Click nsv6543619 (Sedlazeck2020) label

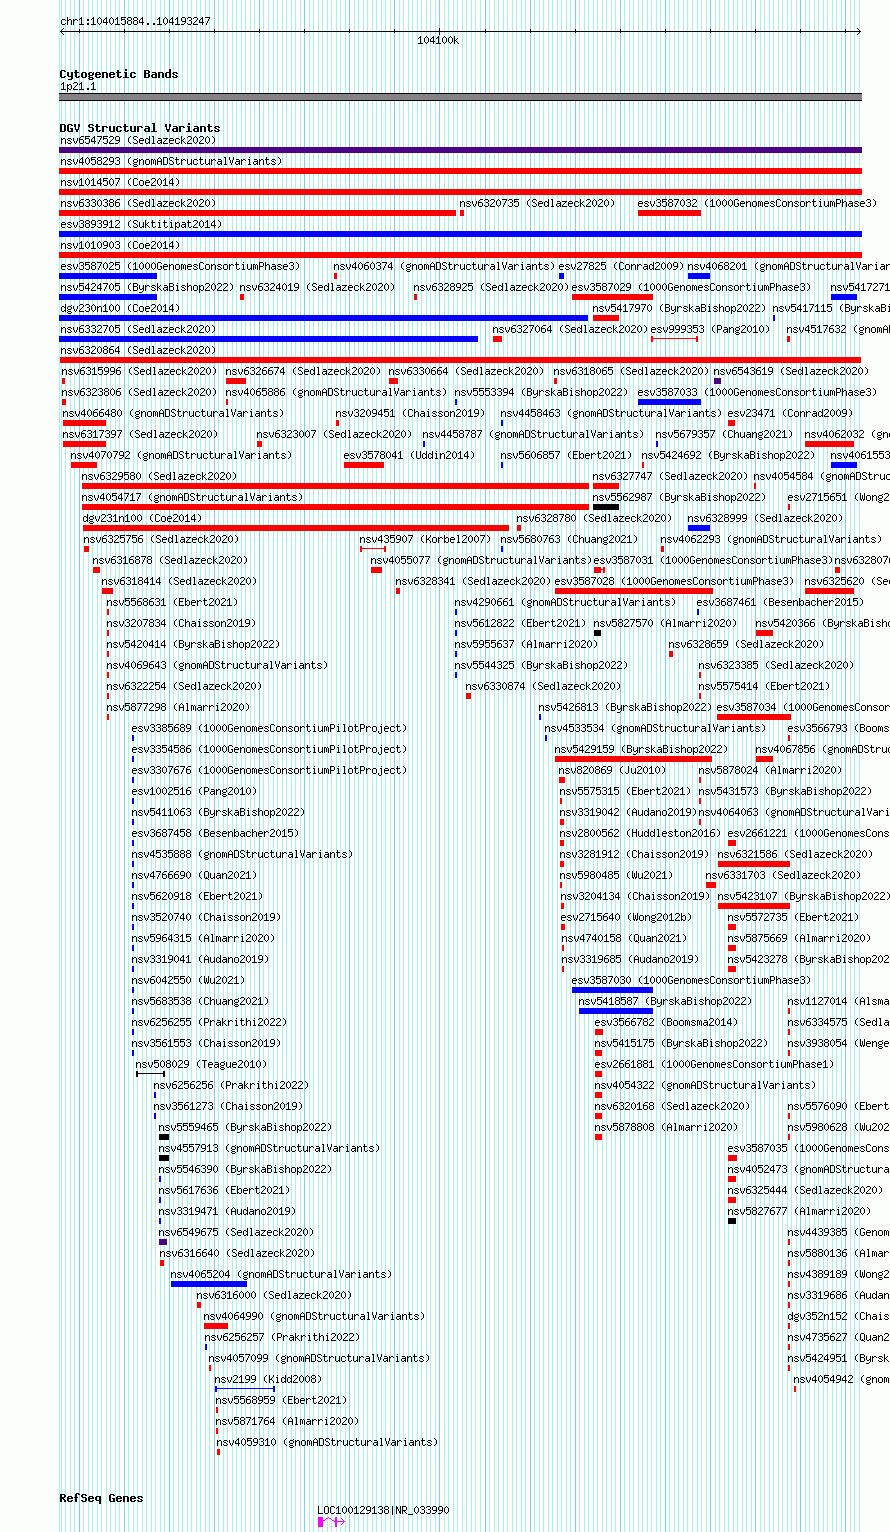[x=791, y=371]
